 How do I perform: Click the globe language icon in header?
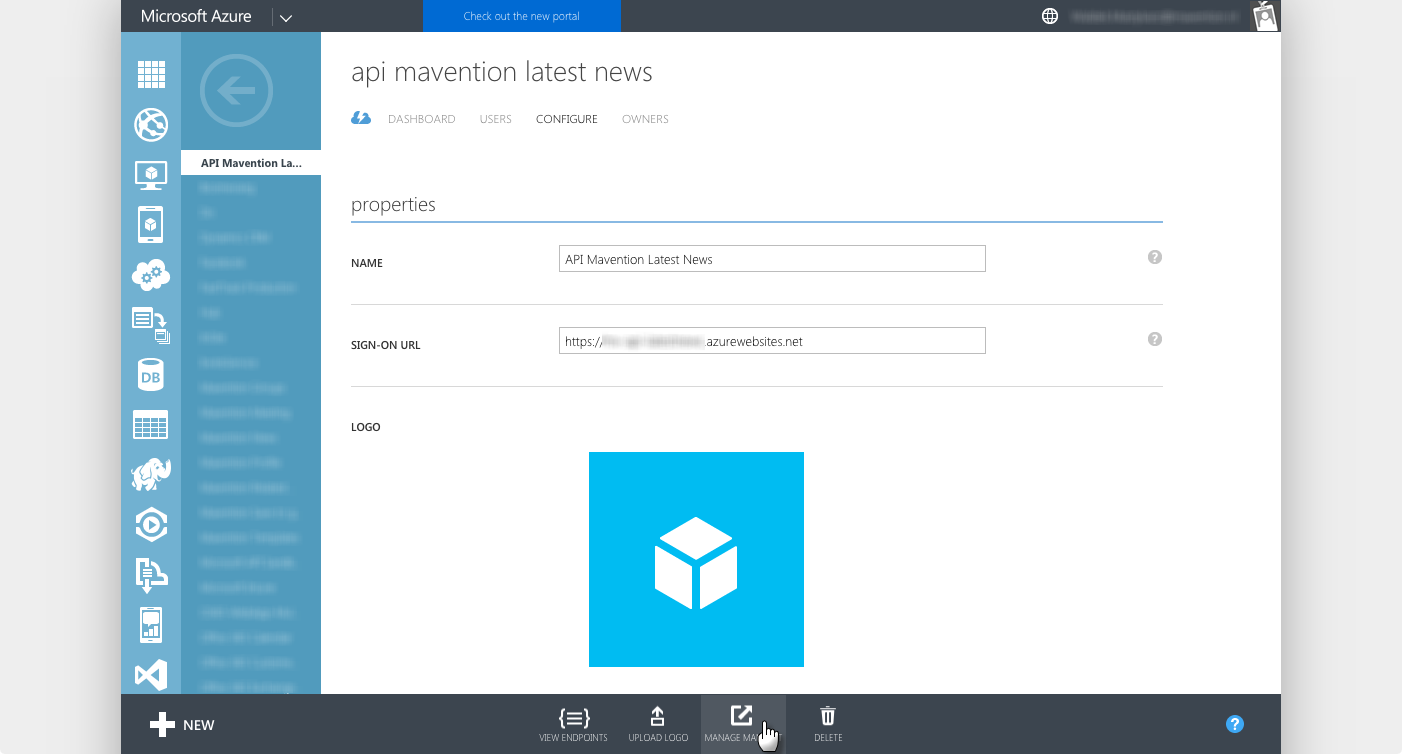[1050, 16]
